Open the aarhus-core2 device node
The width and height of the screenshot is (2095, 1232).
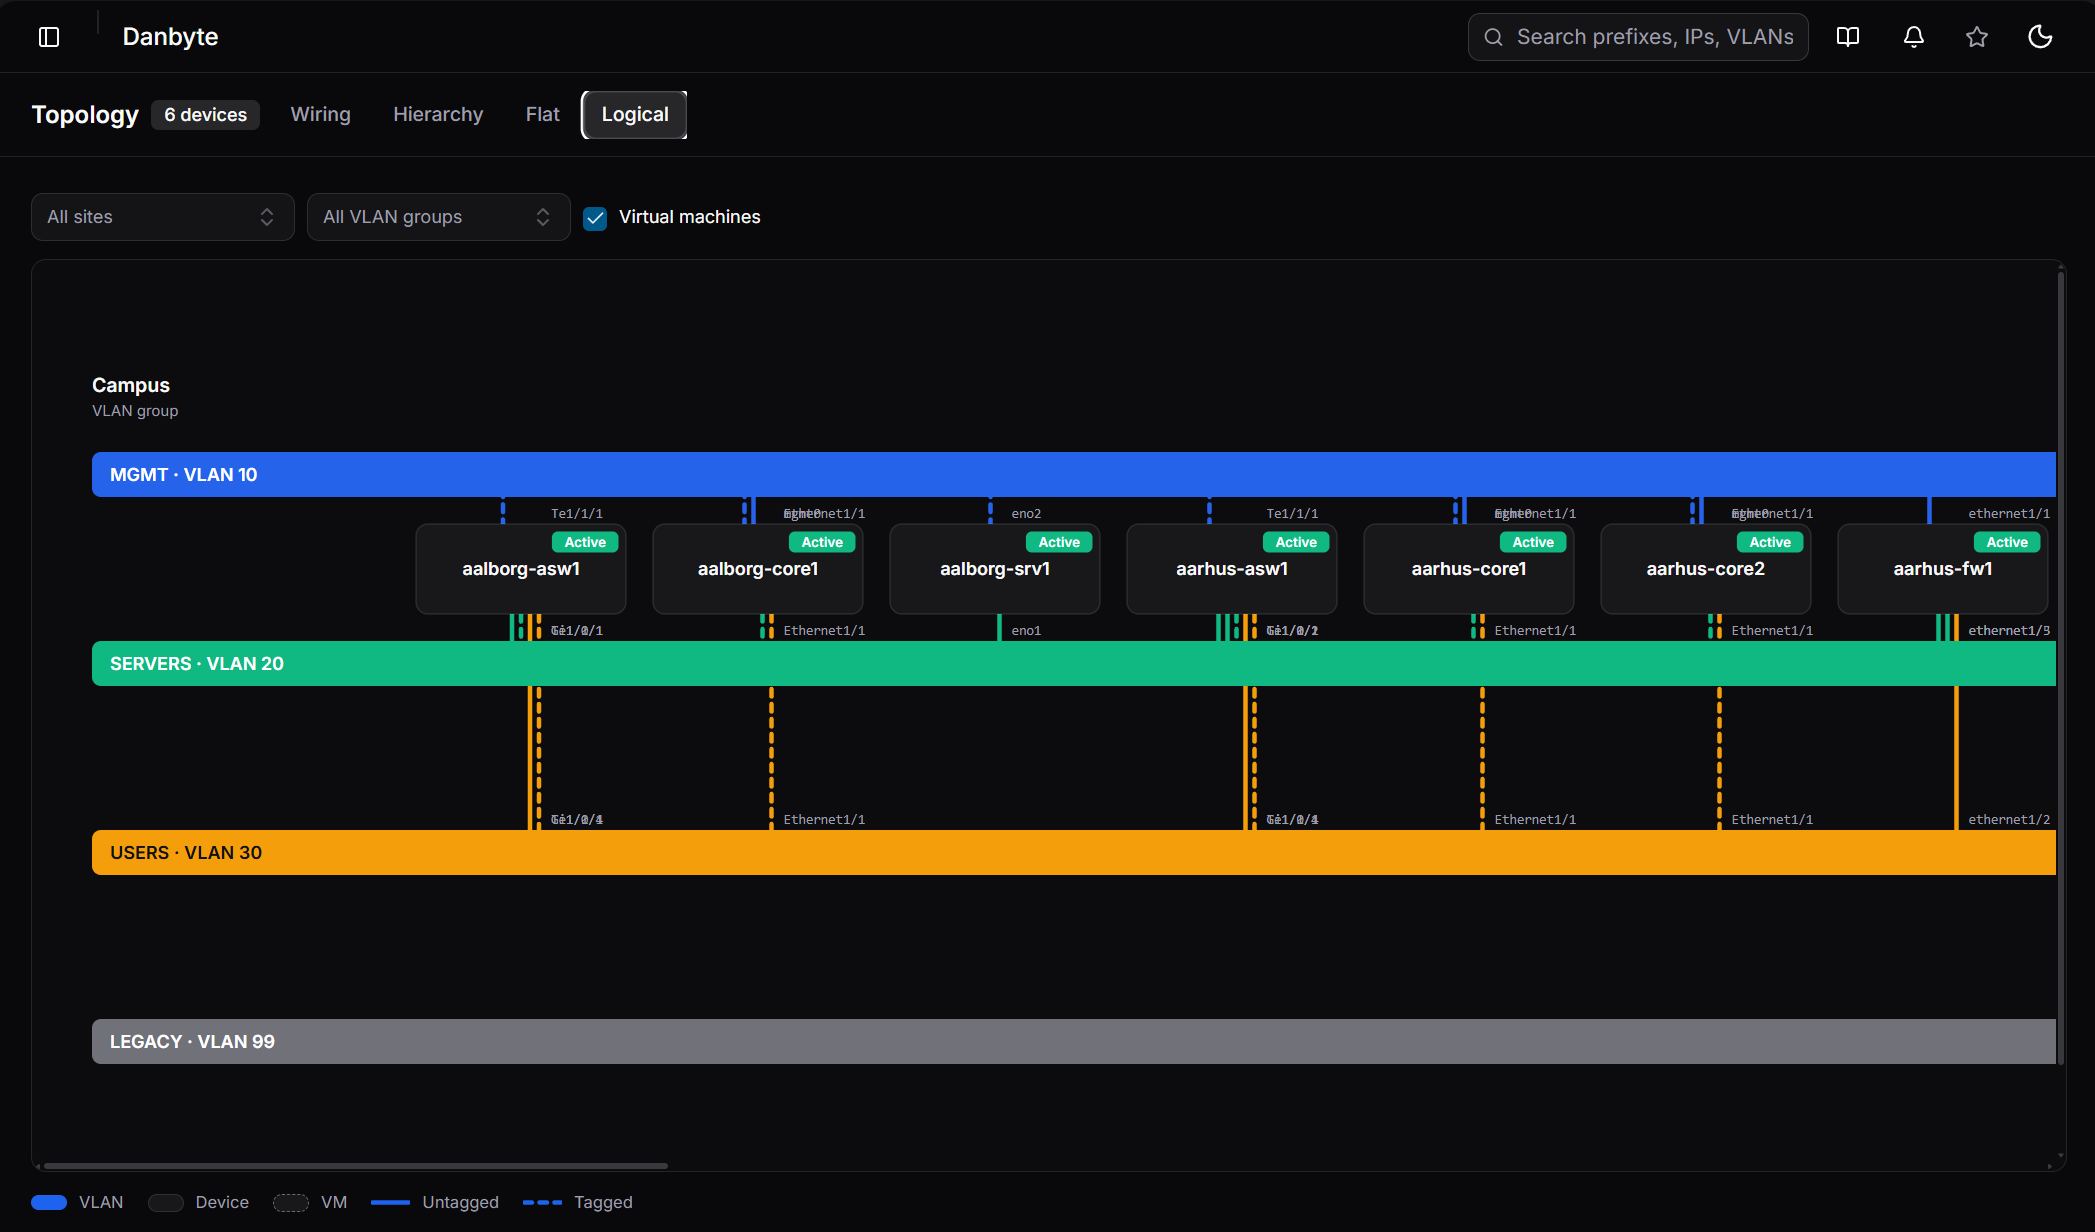point(1706,569)
